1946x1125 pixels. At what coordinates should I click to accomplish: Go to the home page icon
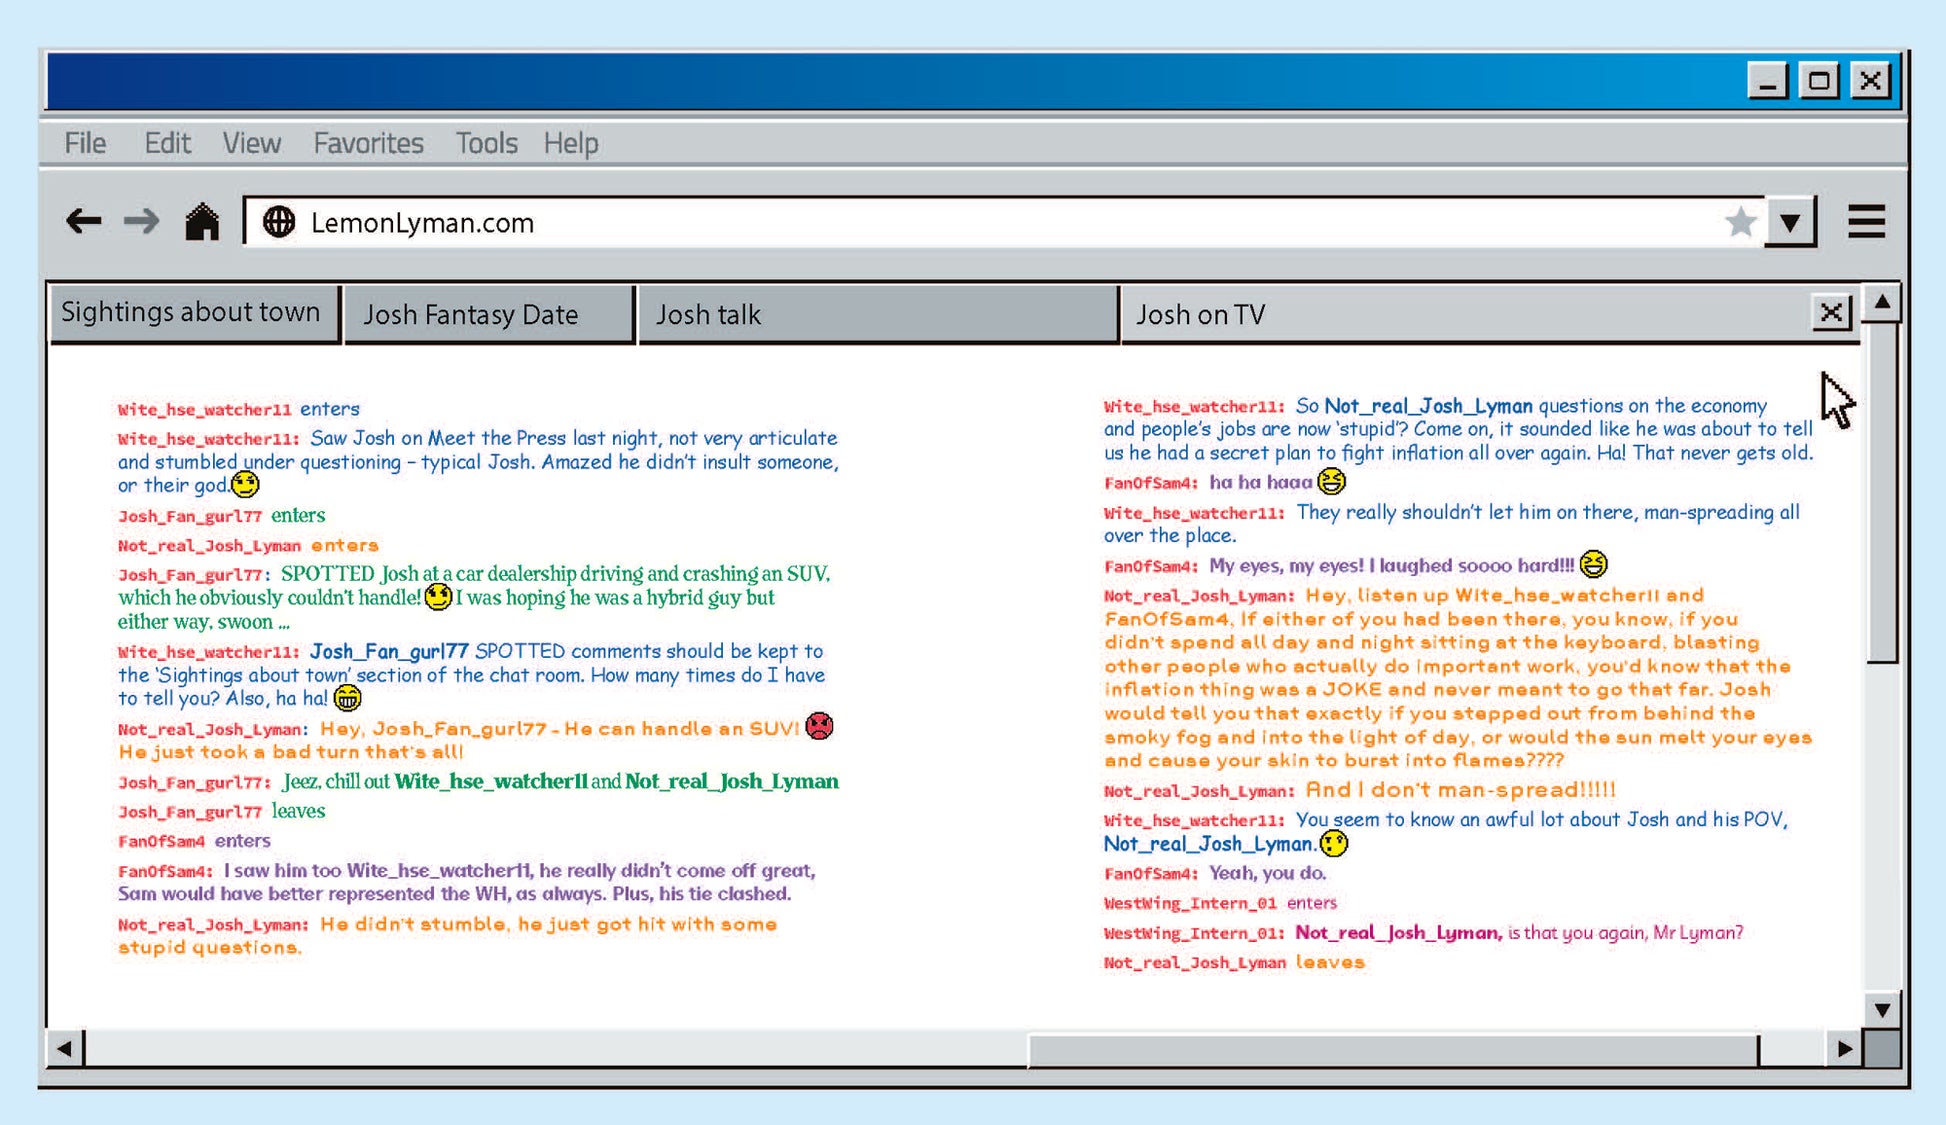click(202, 222)
